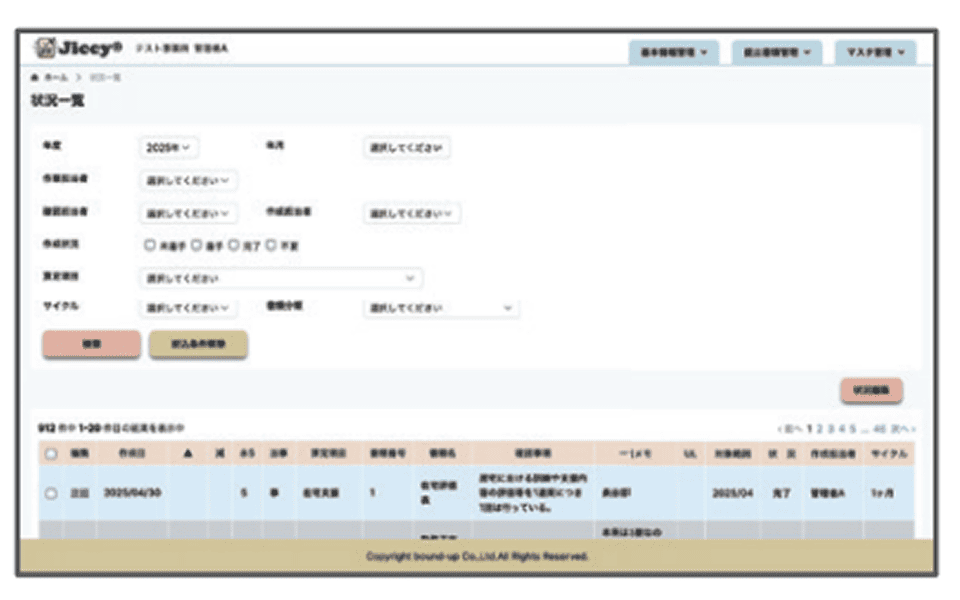Viewport: 960px width, 600px height.
Task: Open the 年度 dropdown showing 2025年
Action: click(x=170, y=147)
